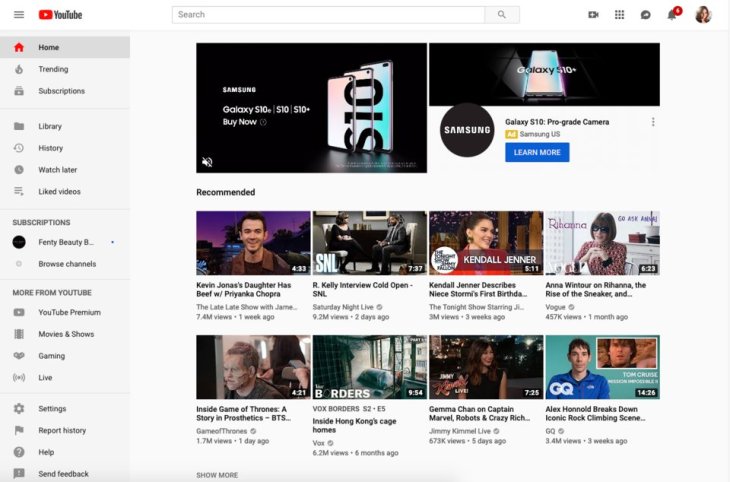
Task: Open the Samsung ad options menu
Action: (x=653, y=122)
